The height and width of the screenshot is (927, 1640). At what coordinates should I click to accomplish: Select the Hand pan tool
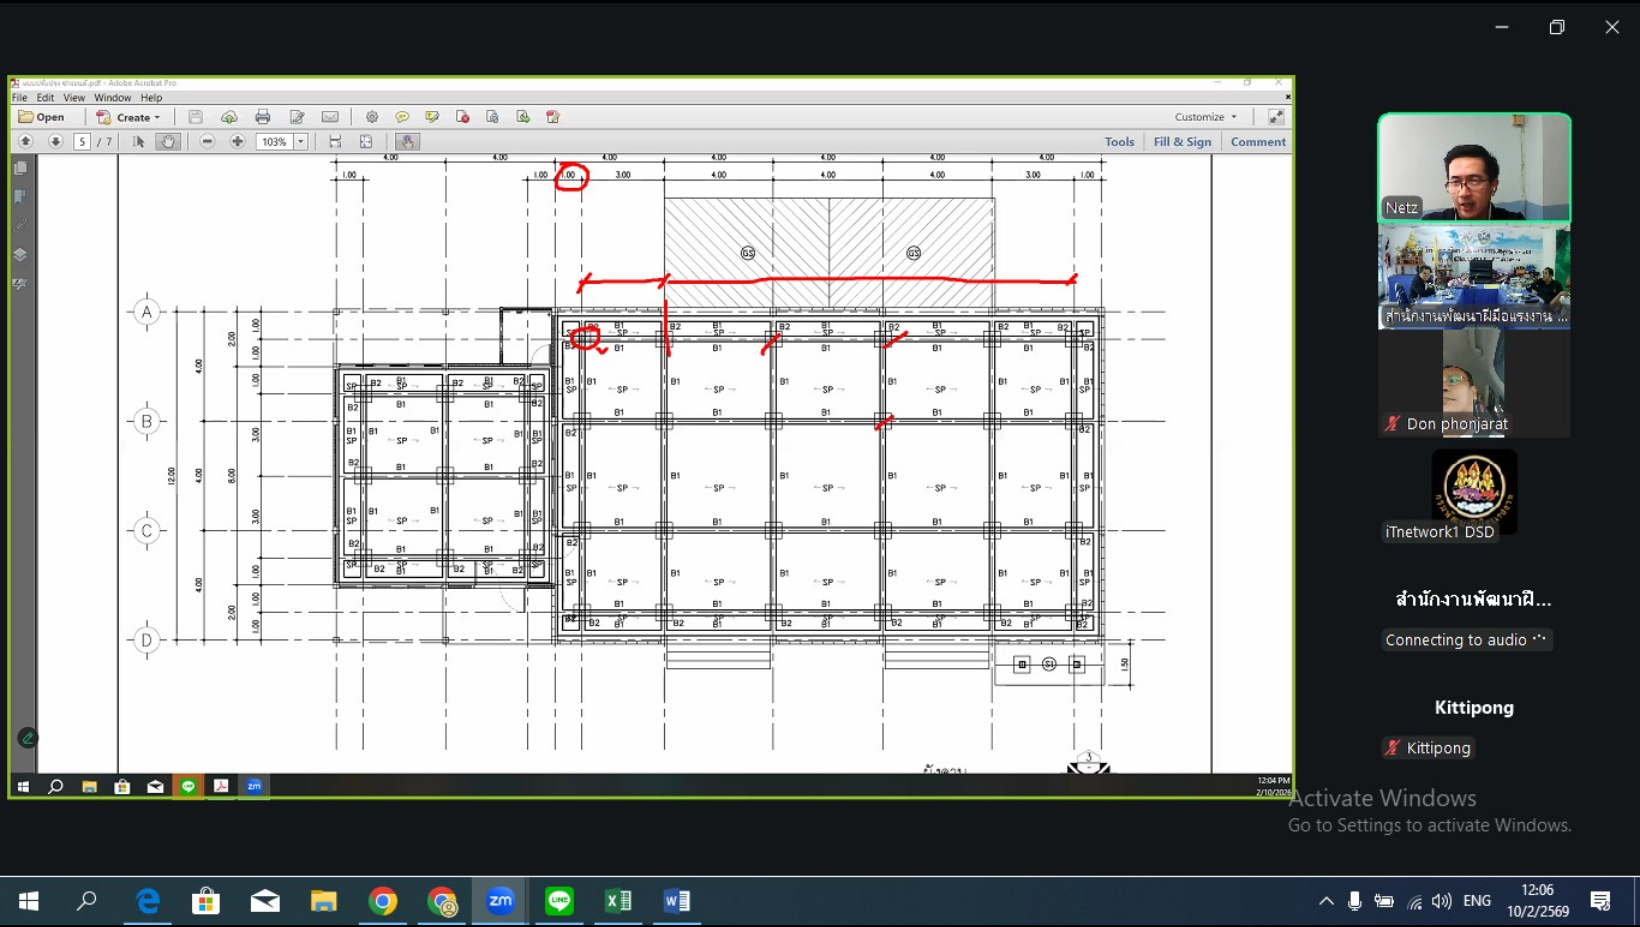pos(168,142)
